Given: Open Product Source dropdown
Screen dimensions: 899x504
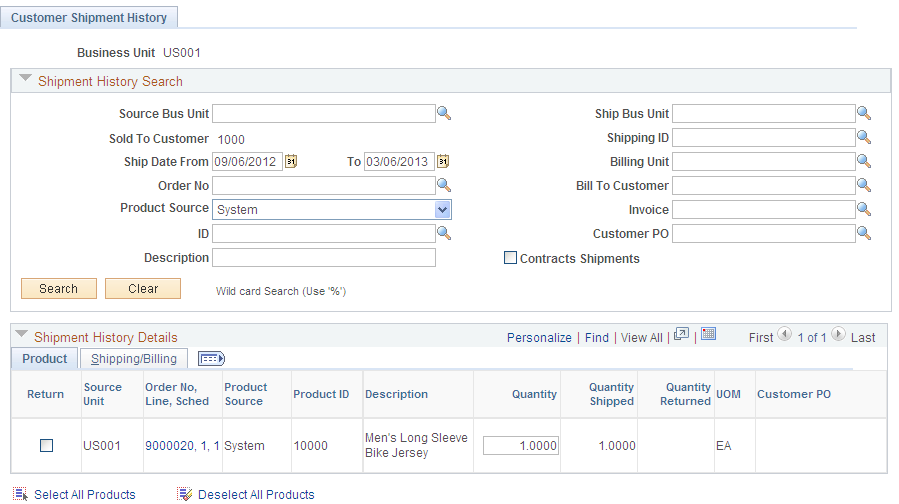Looking at the screenshot, I should coord(442,210).
